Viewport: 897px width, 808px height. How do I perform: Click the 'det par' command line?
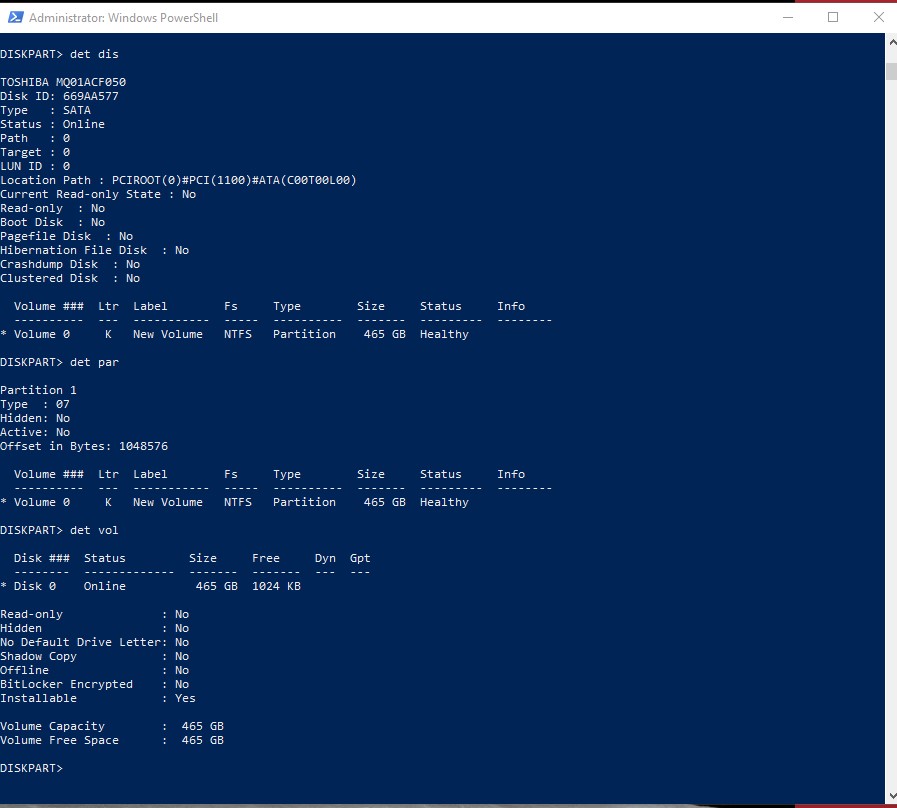59,362
